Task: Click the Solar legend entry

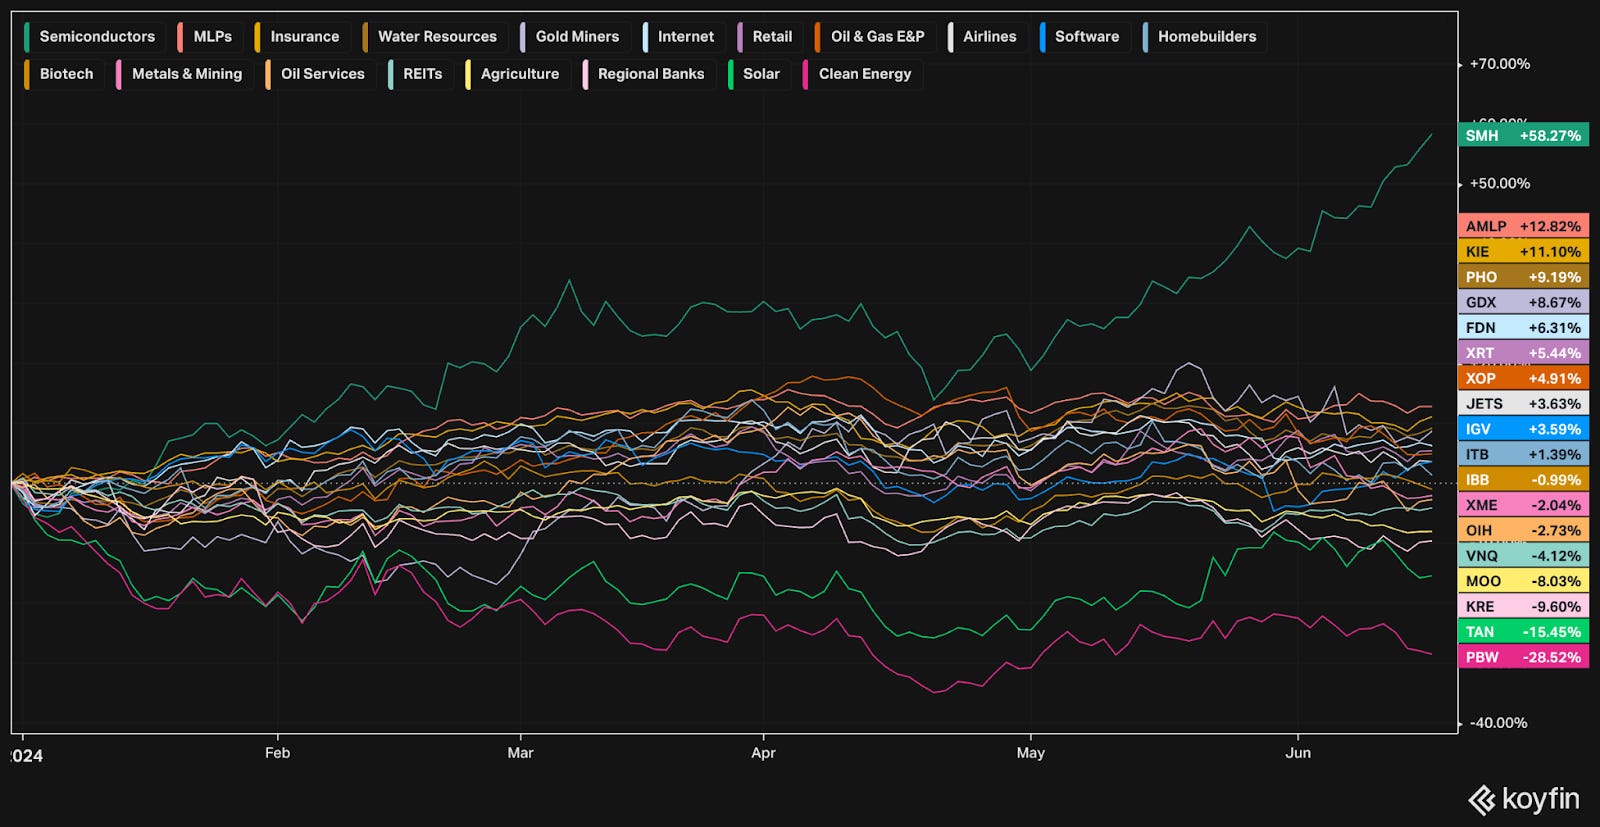Action: [x=758, y=74]
